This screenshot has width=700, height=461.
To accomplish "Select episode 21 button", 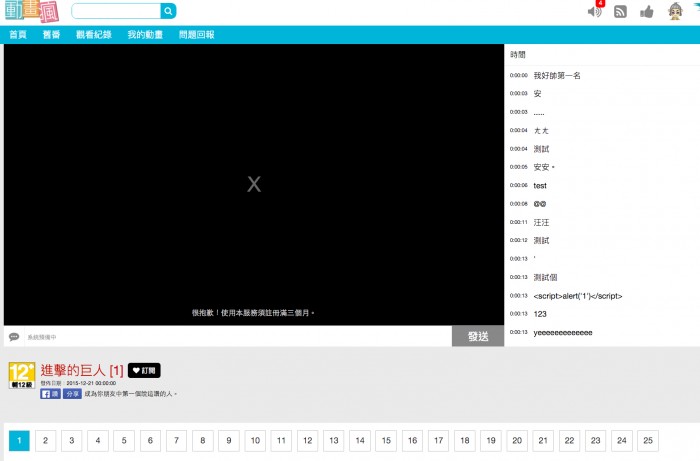I will [x=543, y=441].
